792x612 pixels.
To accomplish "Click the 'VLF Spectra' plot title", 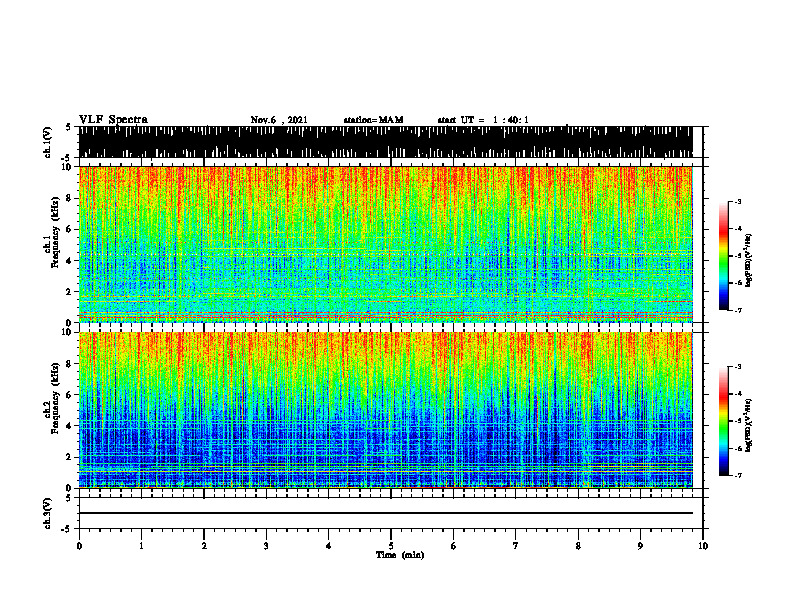I will pyautogui.click(x=113, y=119).
